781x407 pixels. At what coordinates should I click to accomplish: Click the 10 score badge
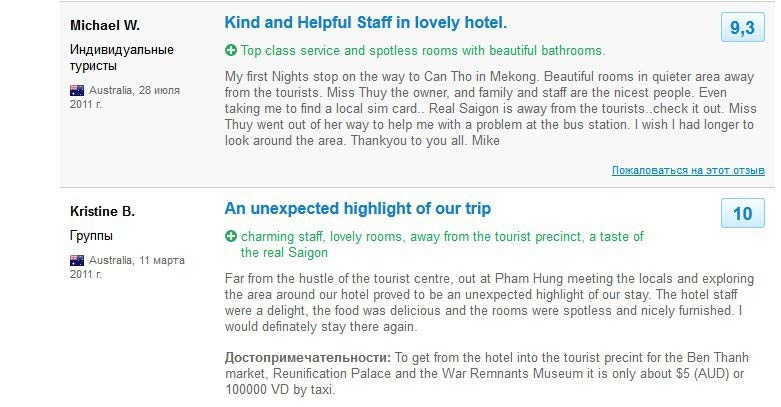point(743,213)
